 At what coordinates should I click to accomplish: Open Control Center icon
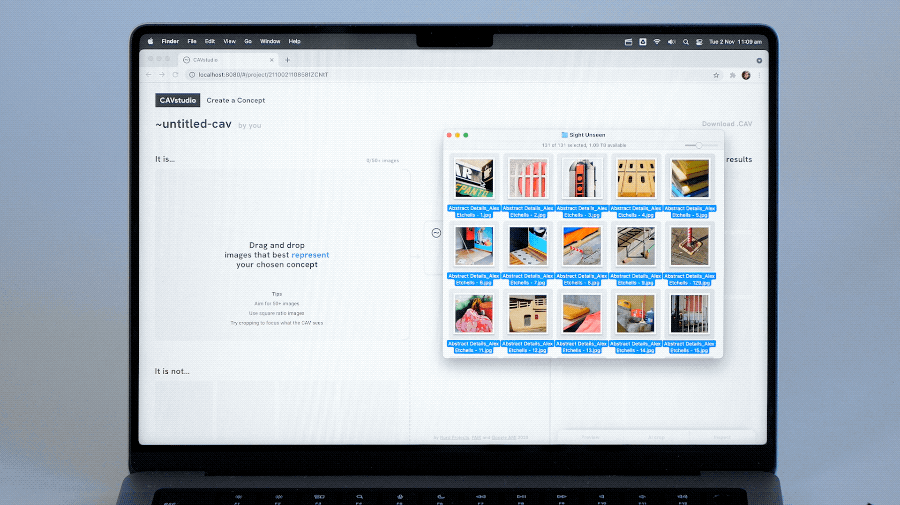(699, 42)
